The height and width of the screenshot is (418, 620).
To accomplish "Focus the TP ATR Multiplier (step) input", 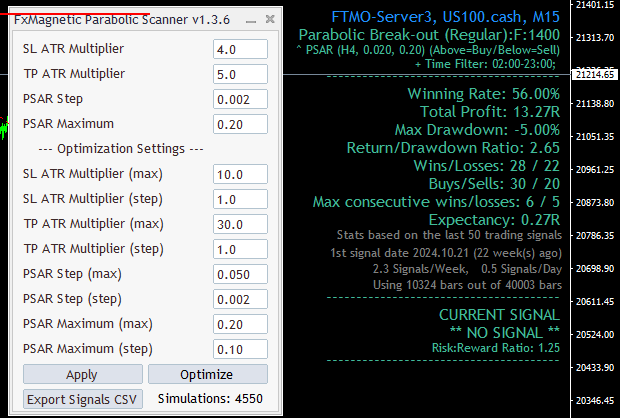I will [240, 249].
